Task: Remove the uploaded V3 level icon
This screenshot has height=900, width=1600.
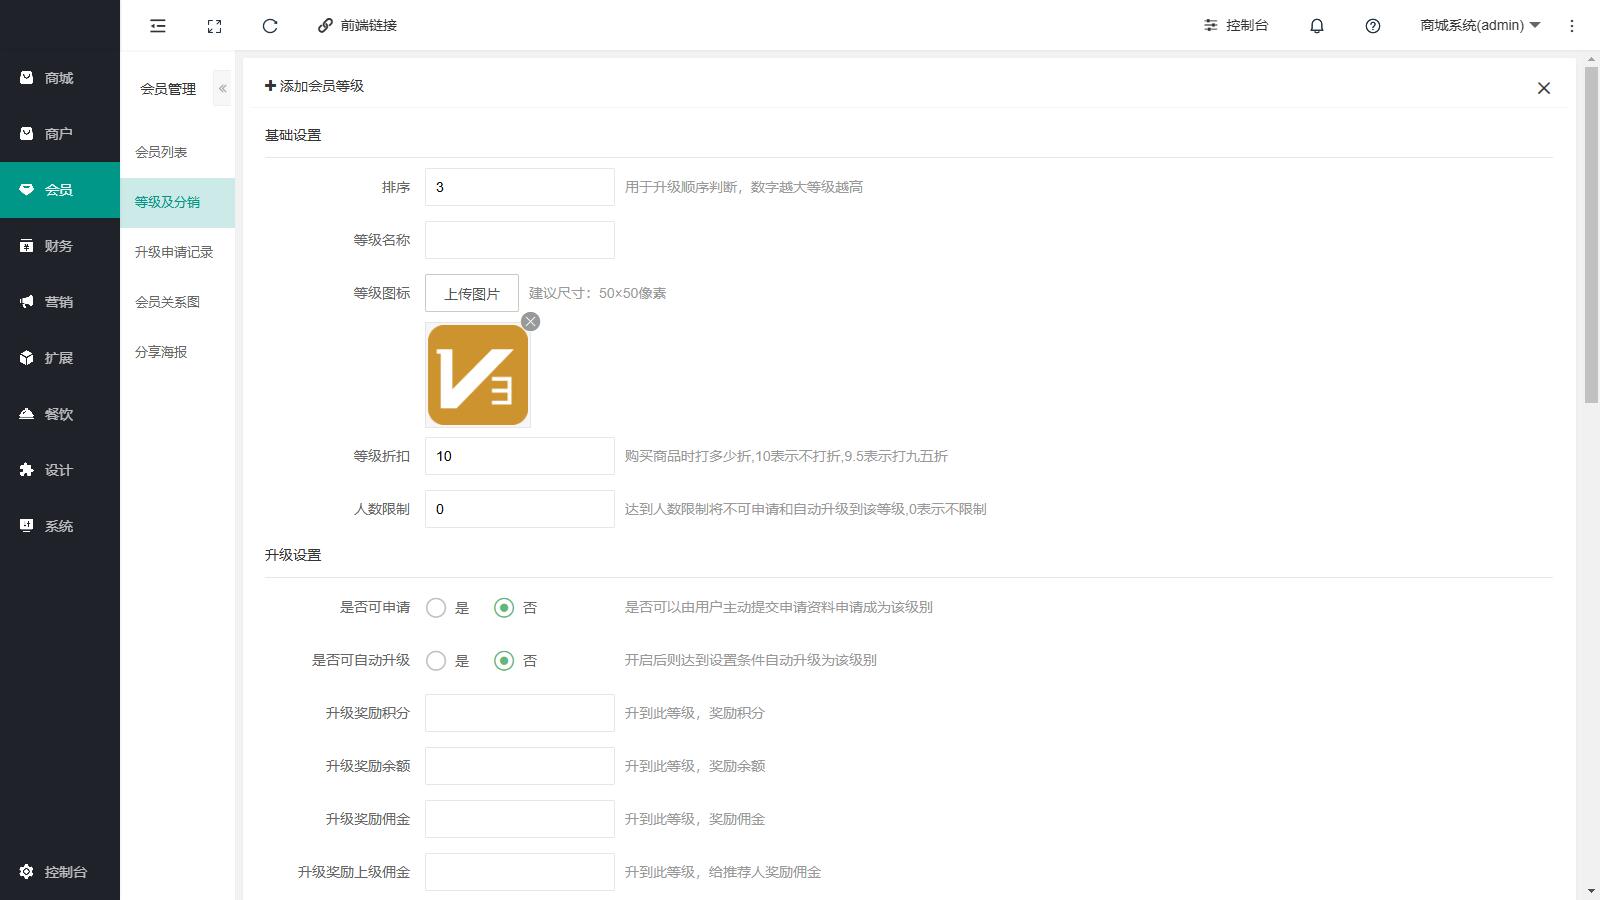Action: coord(531,321)
